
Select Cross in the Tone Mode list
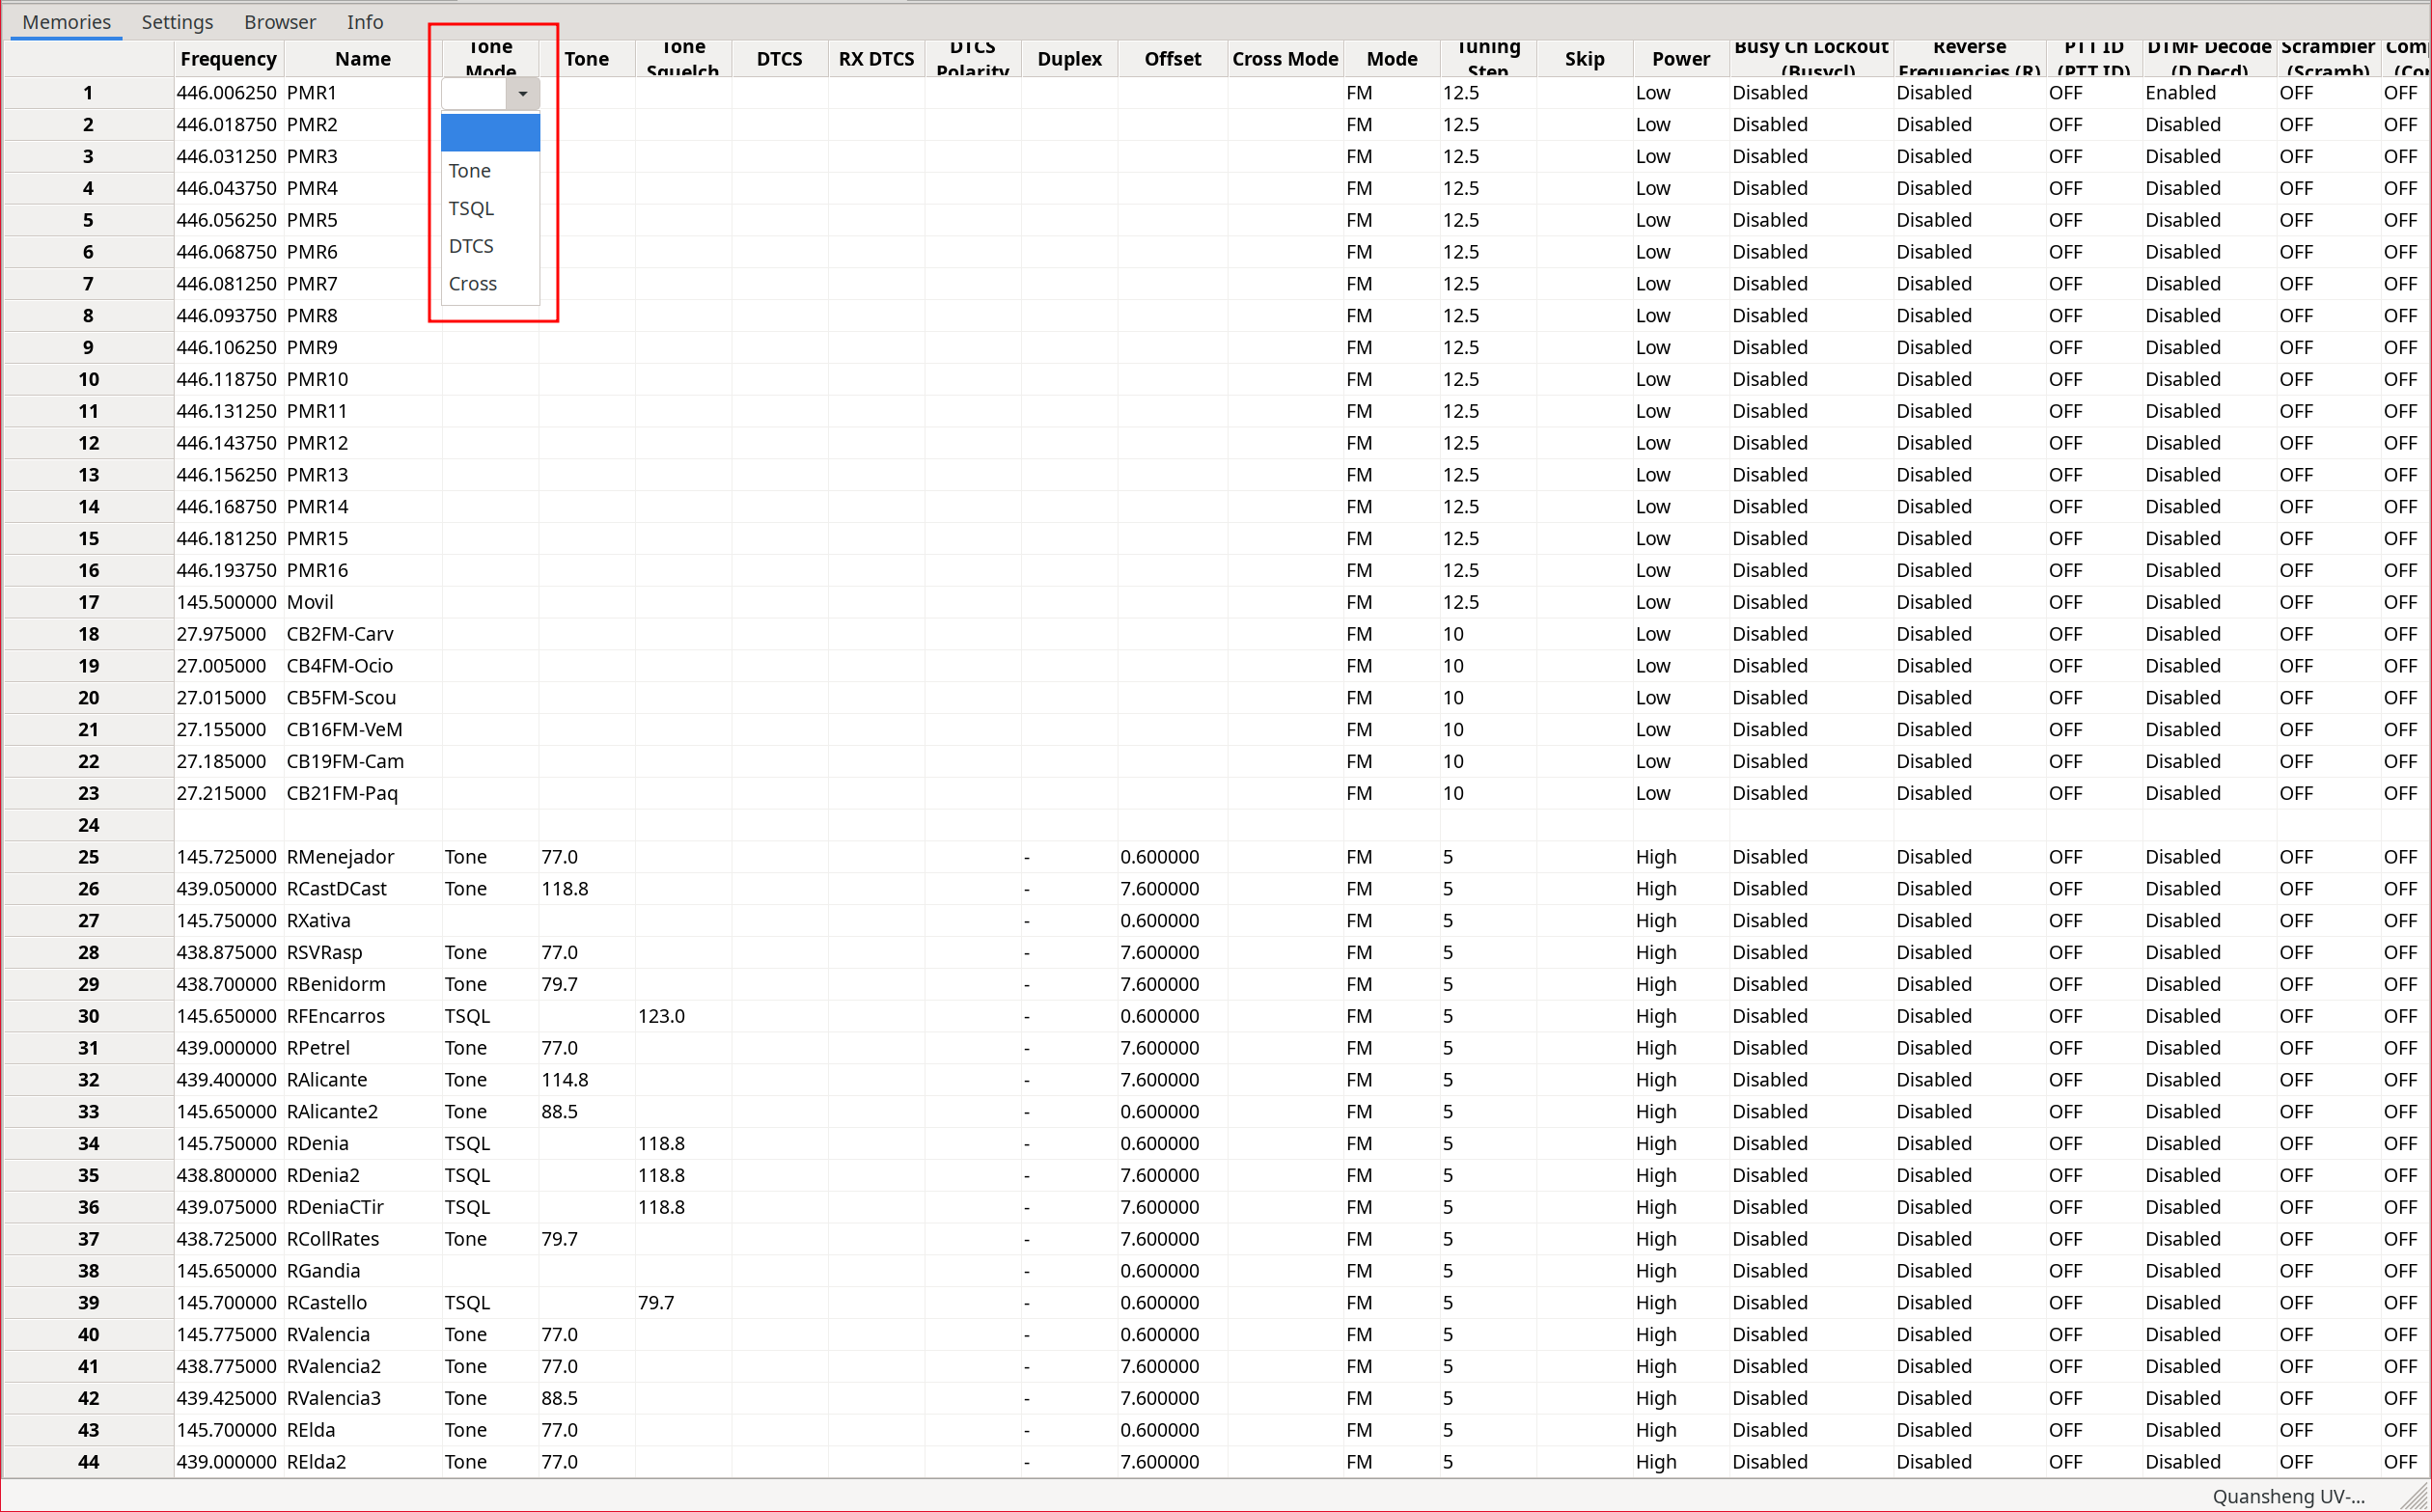(472, 284)
